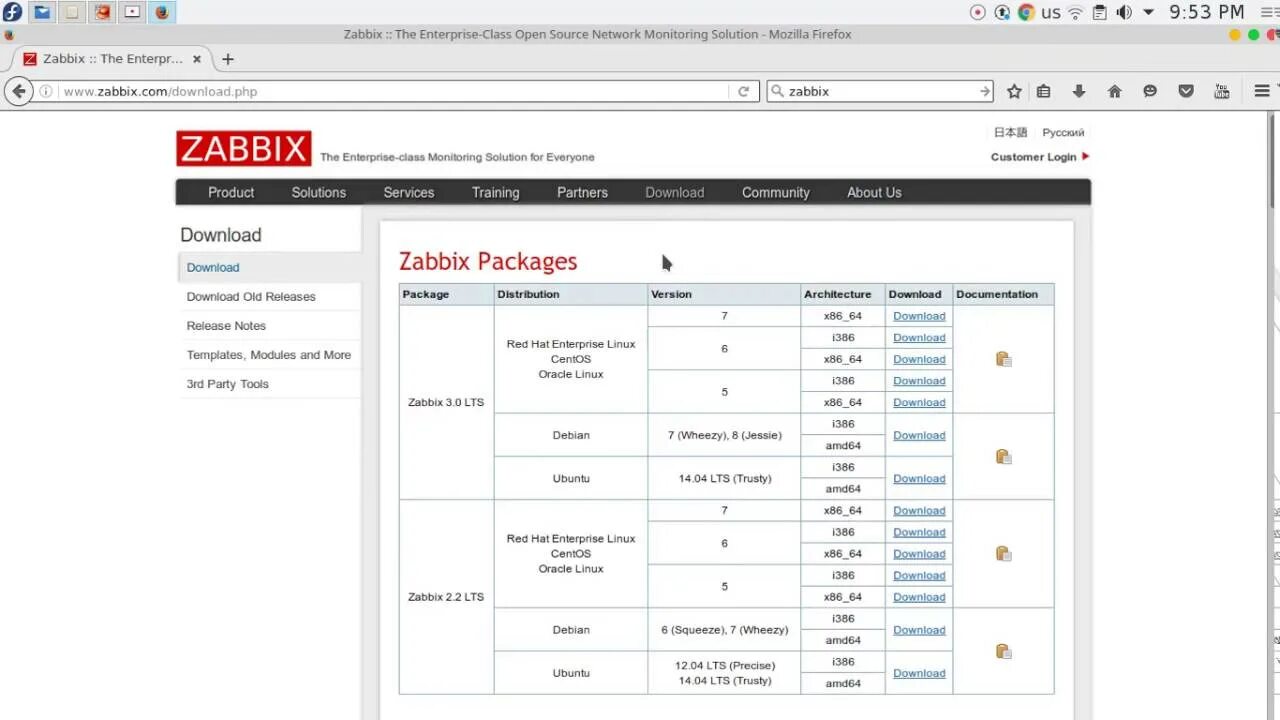The height and width of the screenshot is (720, 1280).
Task: Open the Product menu
Action: [x=231, y=192]
